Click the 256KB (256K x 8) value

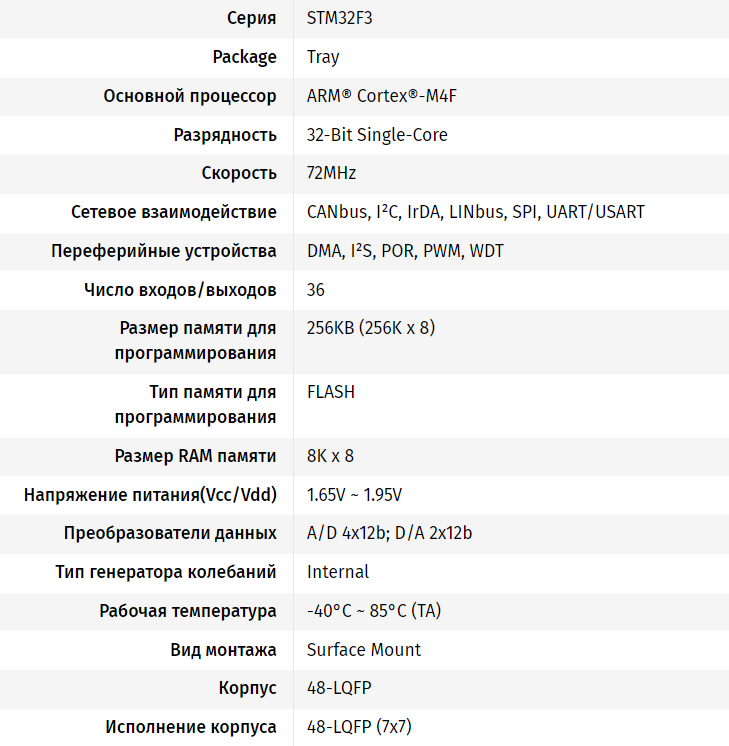pos(371,328)
